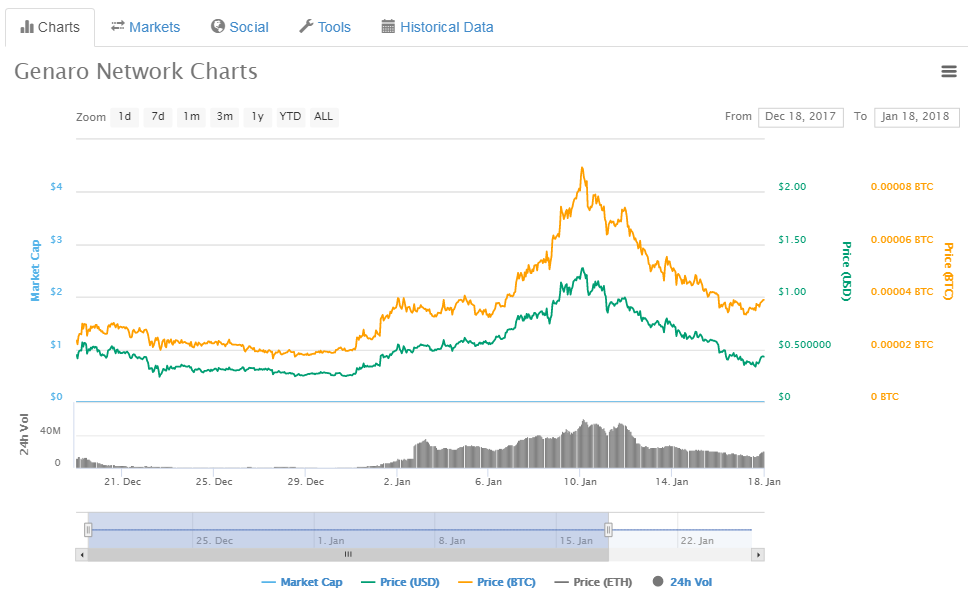The image size is (977, 597).
Task: Click the 21. Dec x-axis label
Action: tap(122, 482)
